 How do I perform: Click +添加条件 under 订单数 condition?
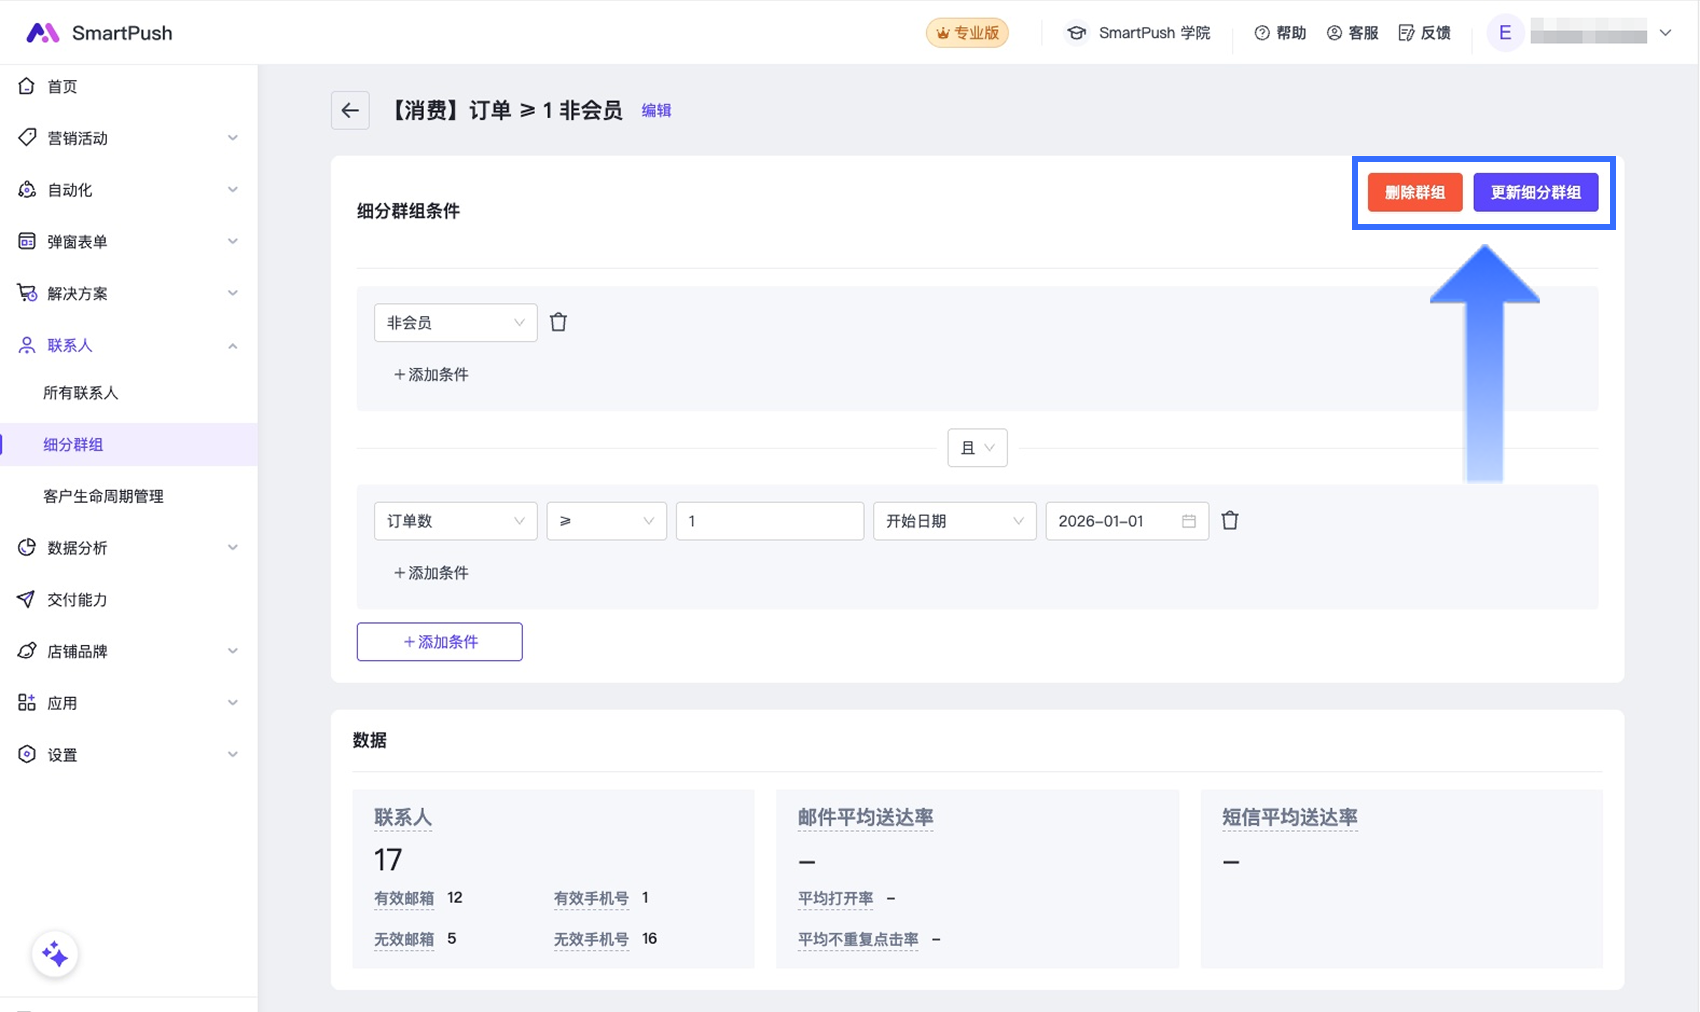coord(431,573)
